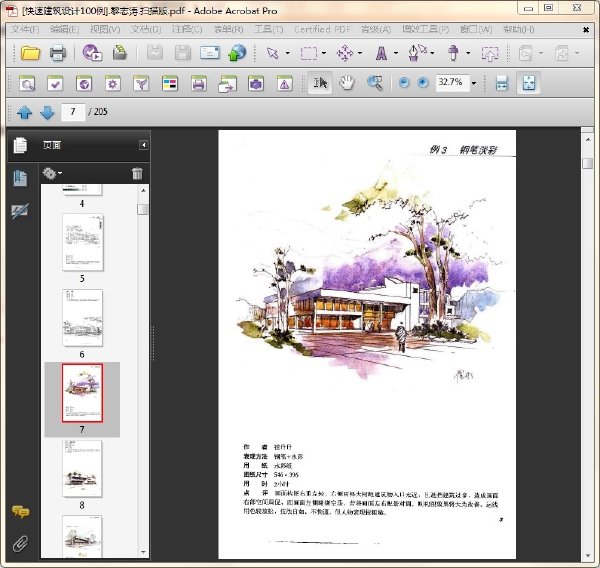The width and height of the screenshot is (600, 568).
Task: Print the document with printer icon
Action: click(x=58, y=53)
